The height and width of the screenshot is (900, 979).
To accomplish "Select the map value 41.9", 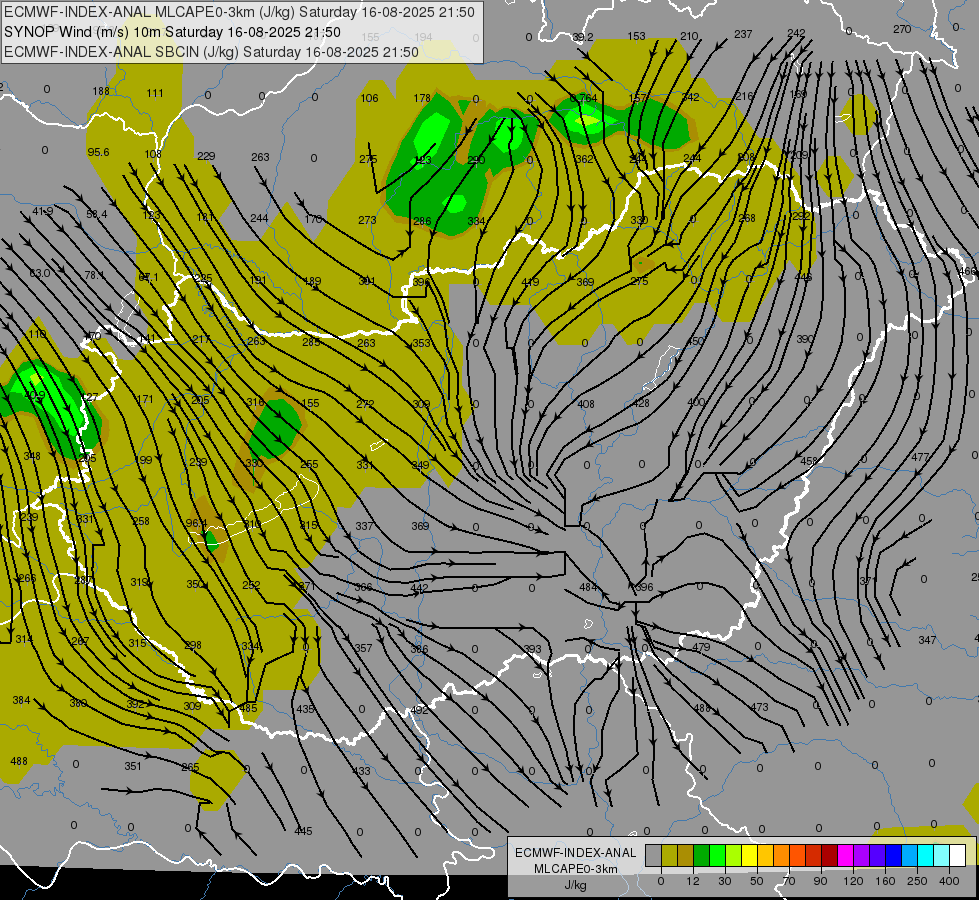I will coord(42,212).
